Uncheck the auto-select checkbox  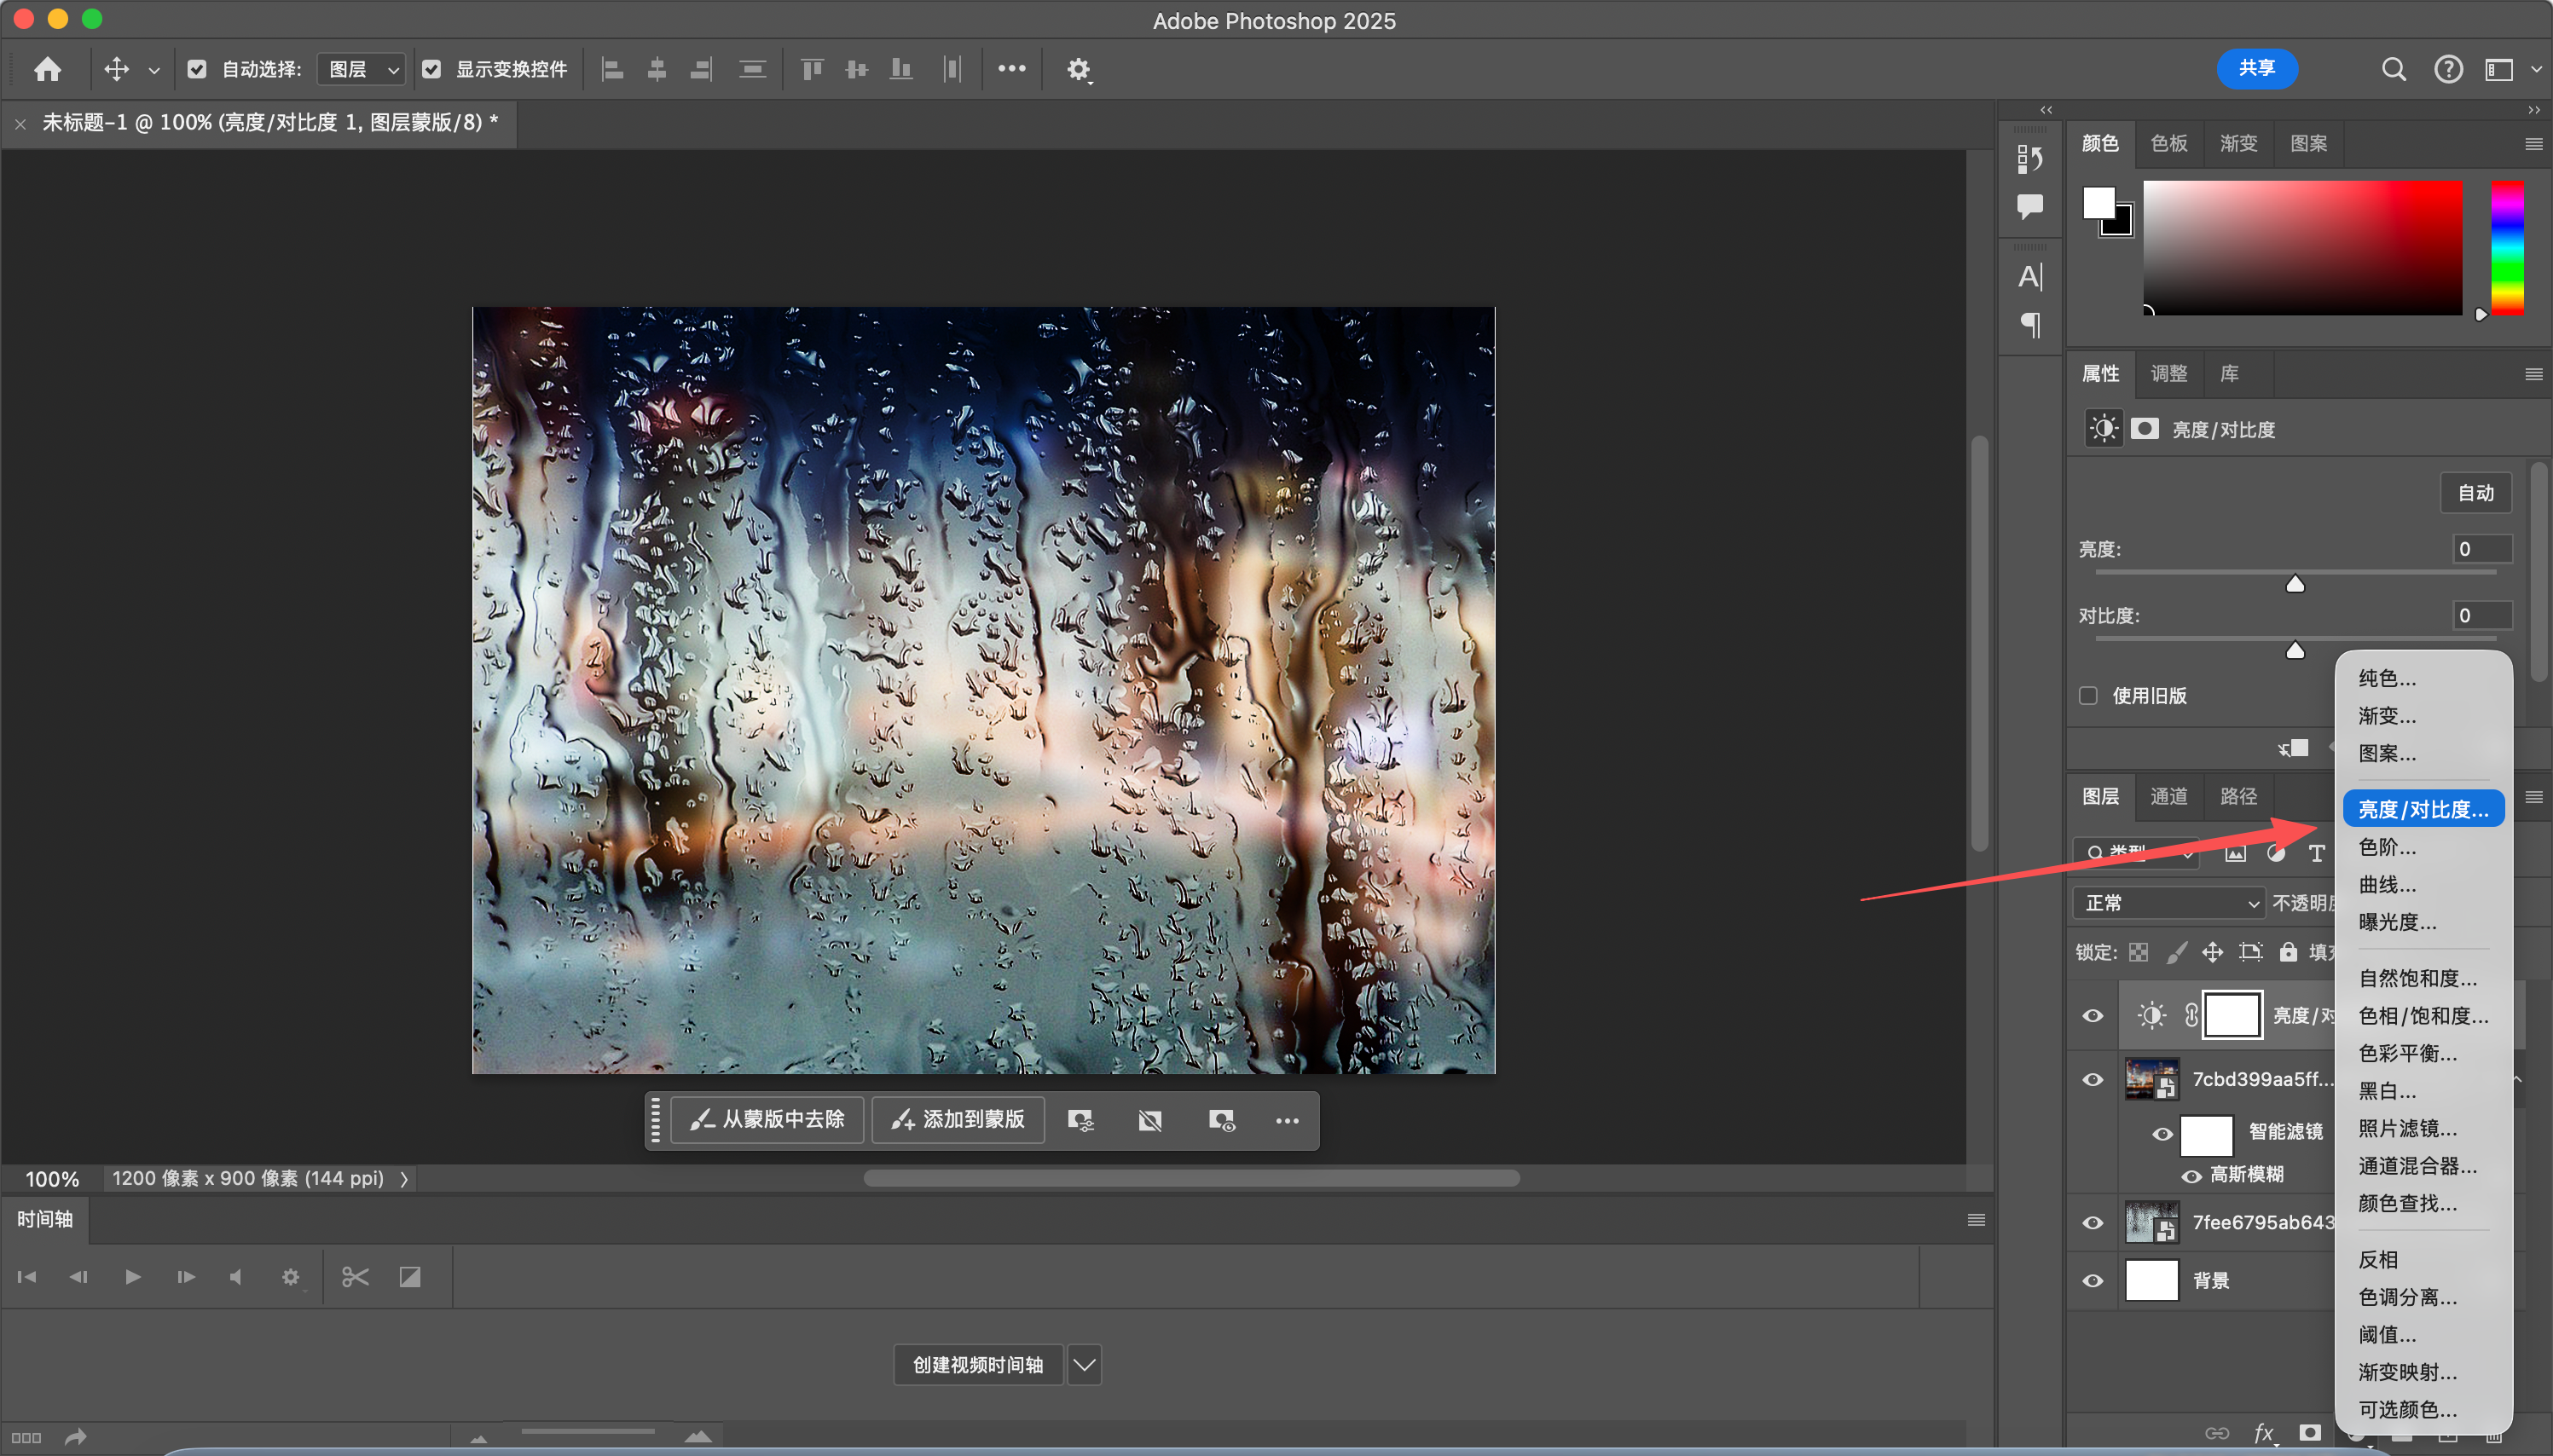(197, 69)
